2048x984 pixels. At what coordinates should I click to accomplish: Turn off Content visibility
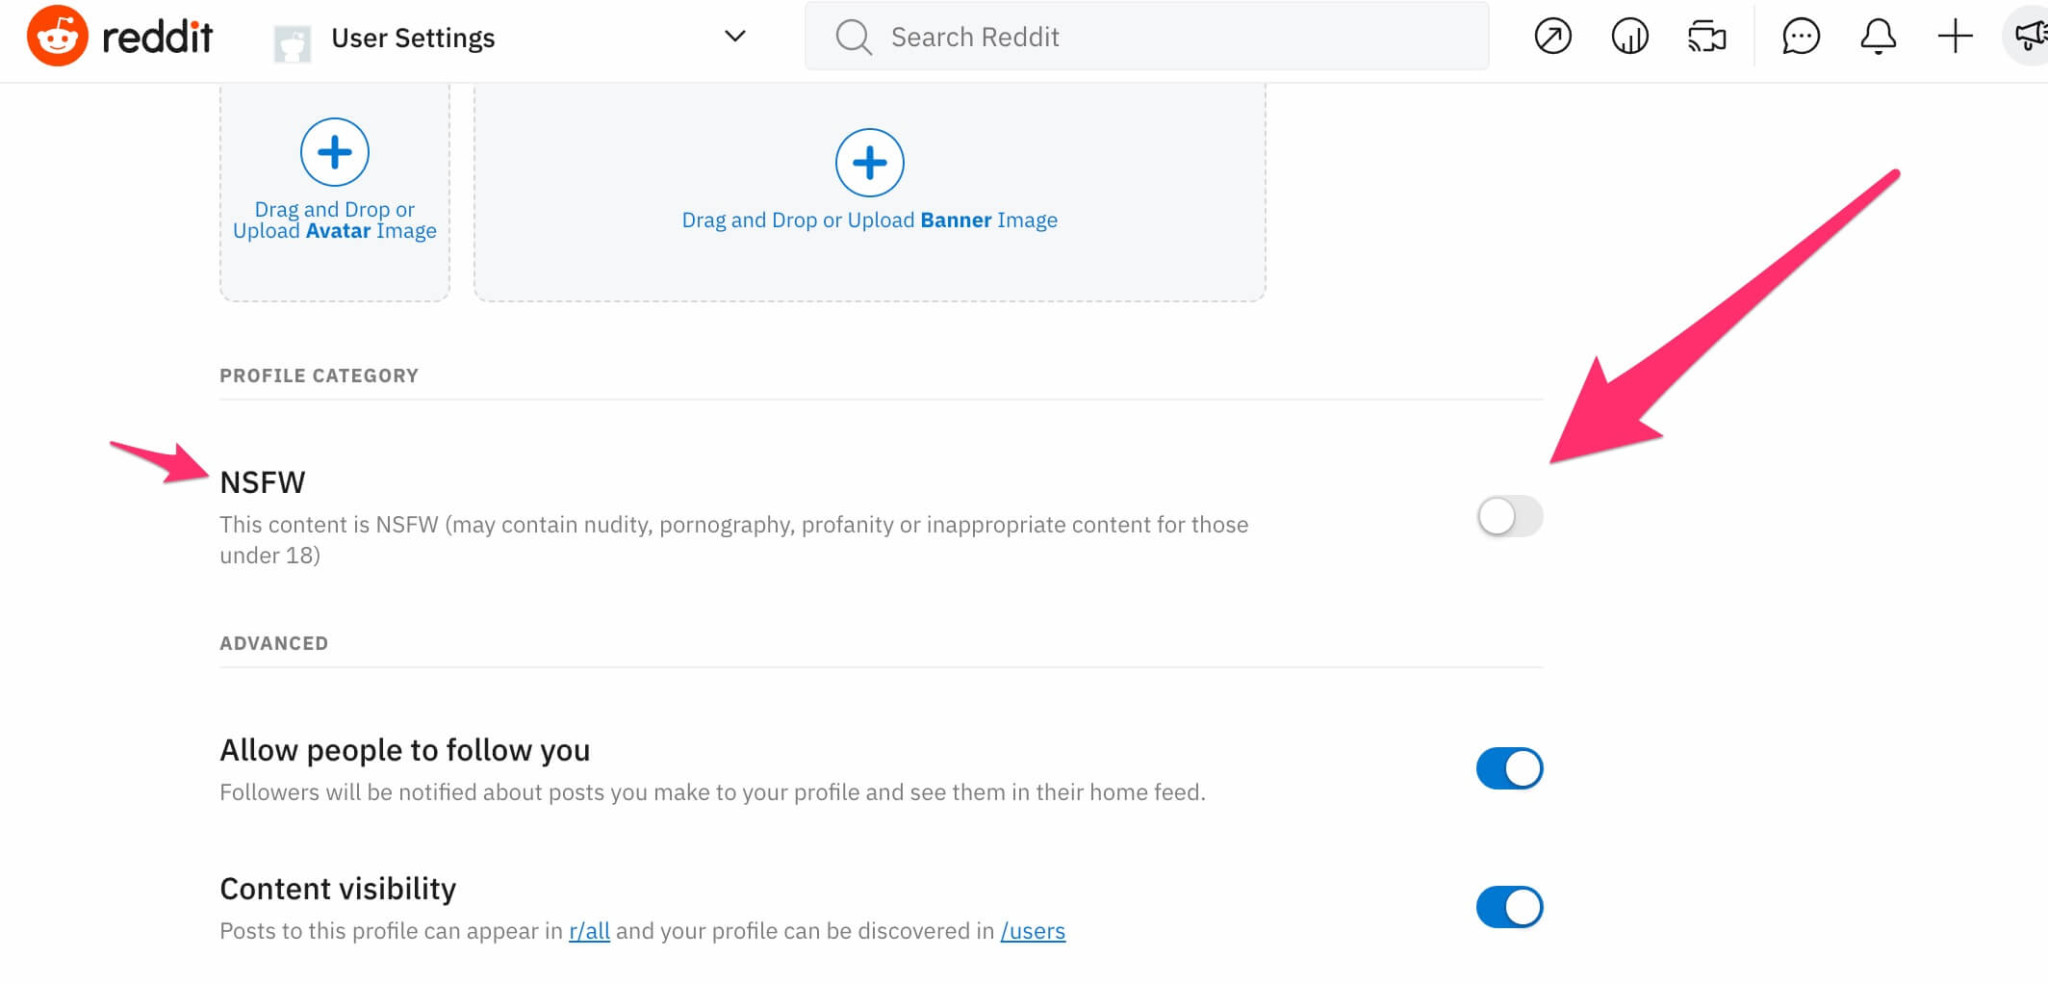(x=1509, y=906)
